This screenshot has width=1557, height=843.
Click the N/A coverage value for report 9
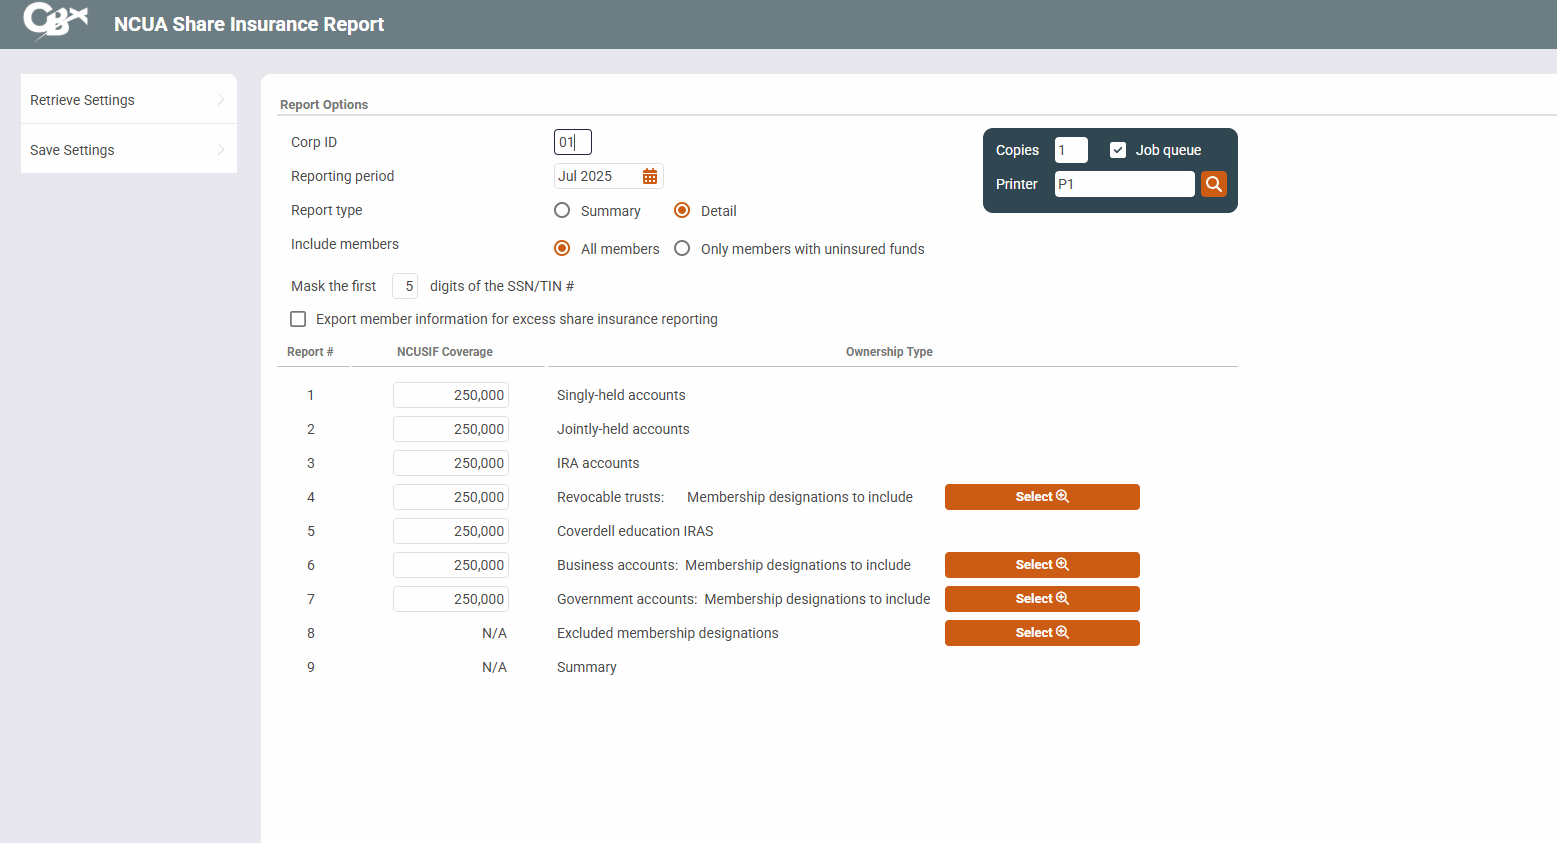(x=494, y=667)
